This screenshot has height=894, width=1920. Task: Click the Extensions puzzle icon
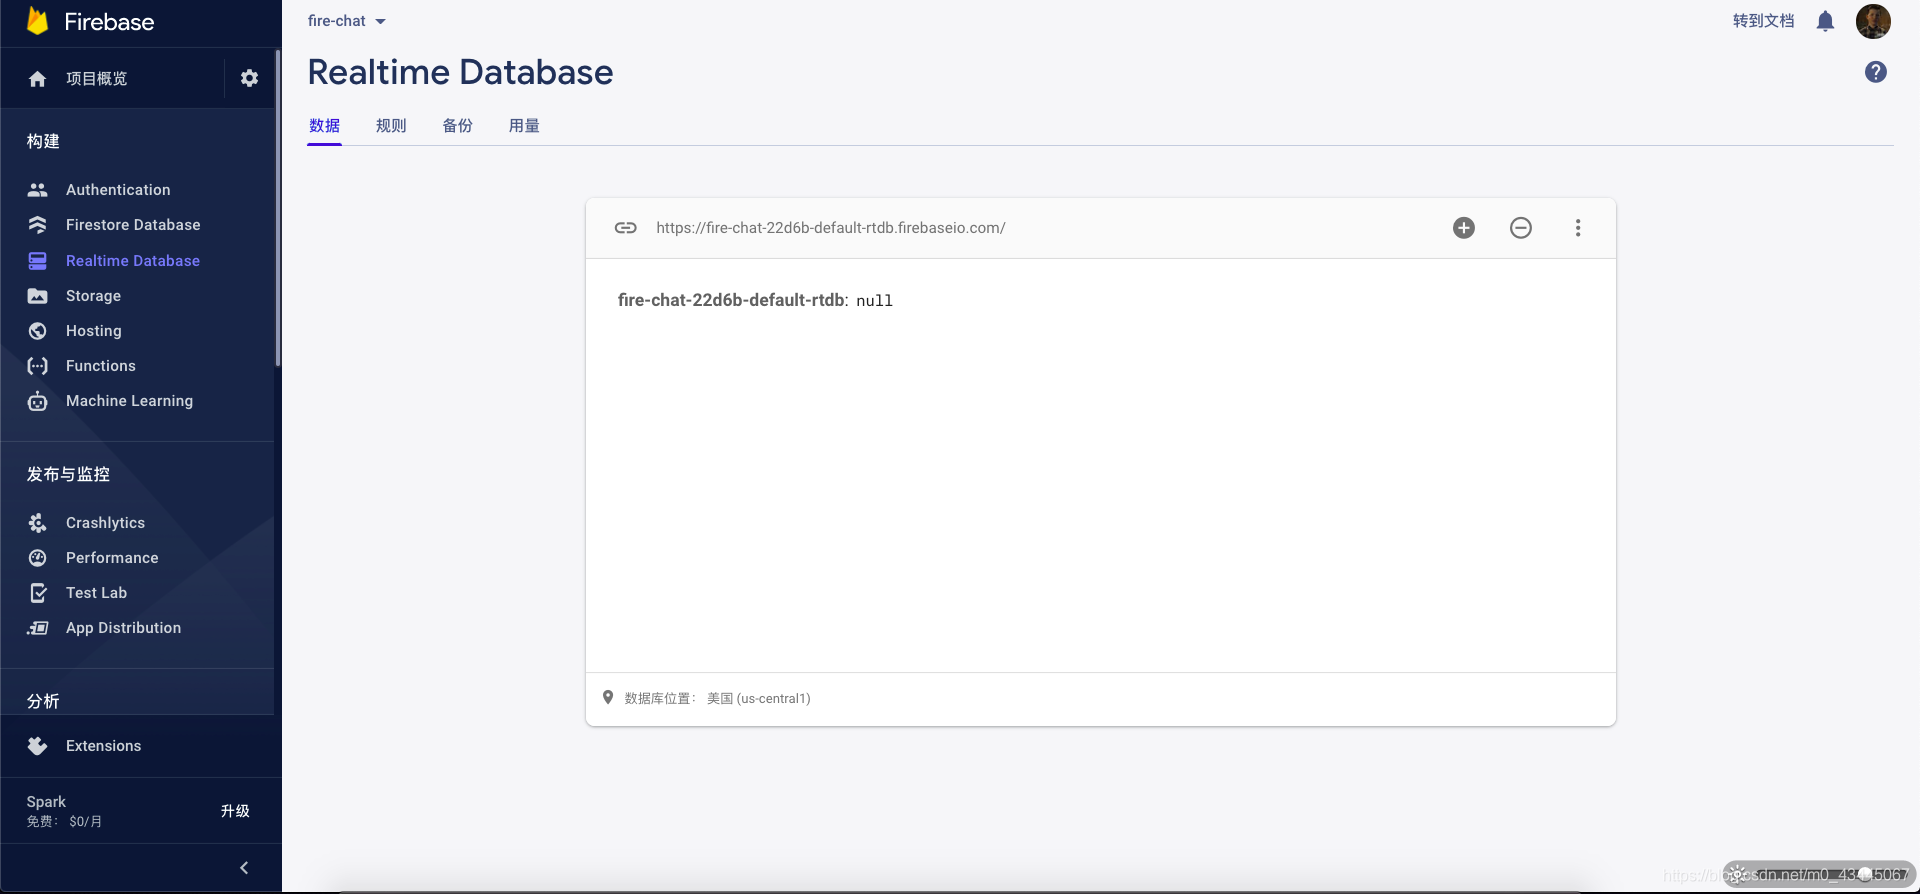pyautogui.click(x=38, y=746)
